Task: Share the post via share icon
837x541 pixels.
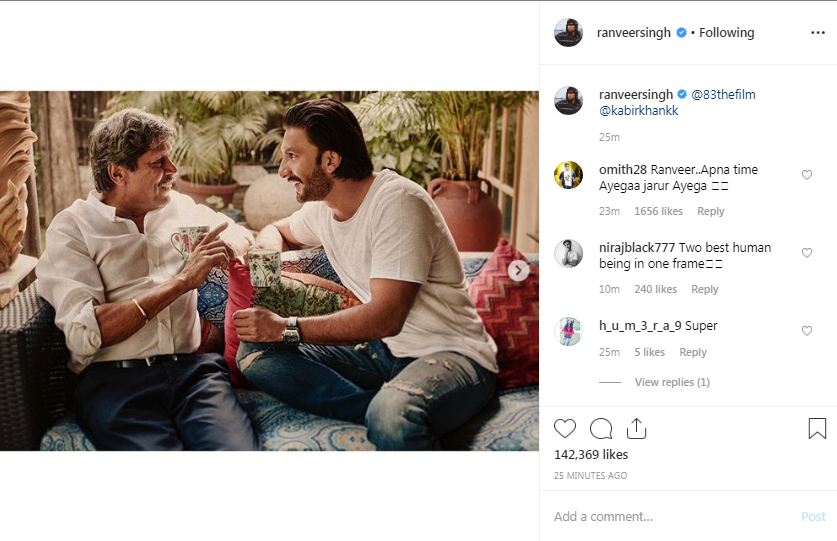Action: click(636, 429)
